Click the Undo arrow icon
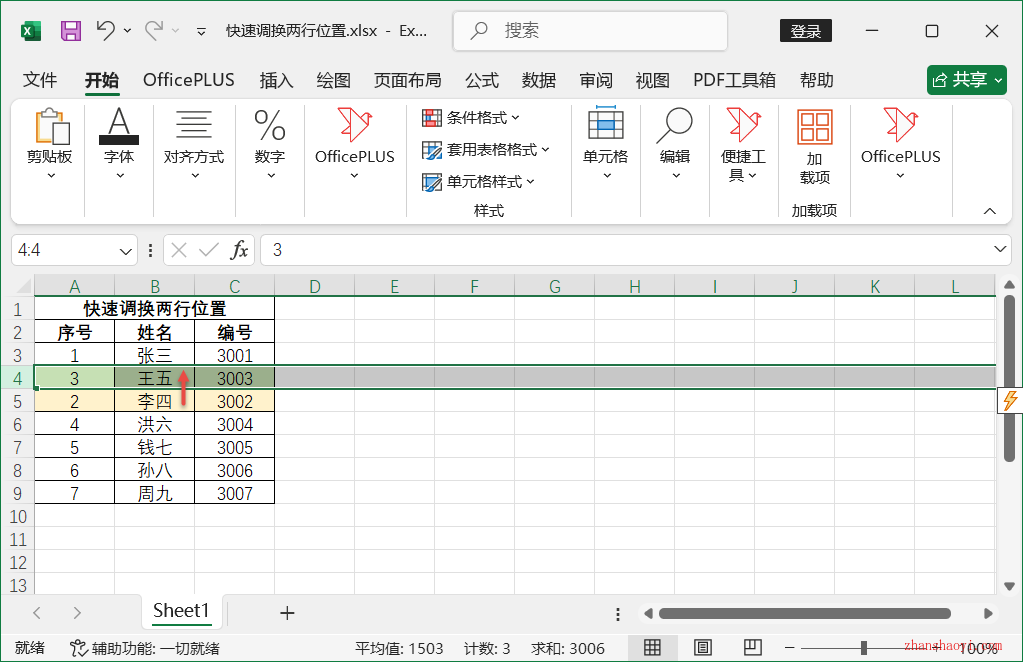Viewport: 1023px width, 662px height. (x=106, y=30)
